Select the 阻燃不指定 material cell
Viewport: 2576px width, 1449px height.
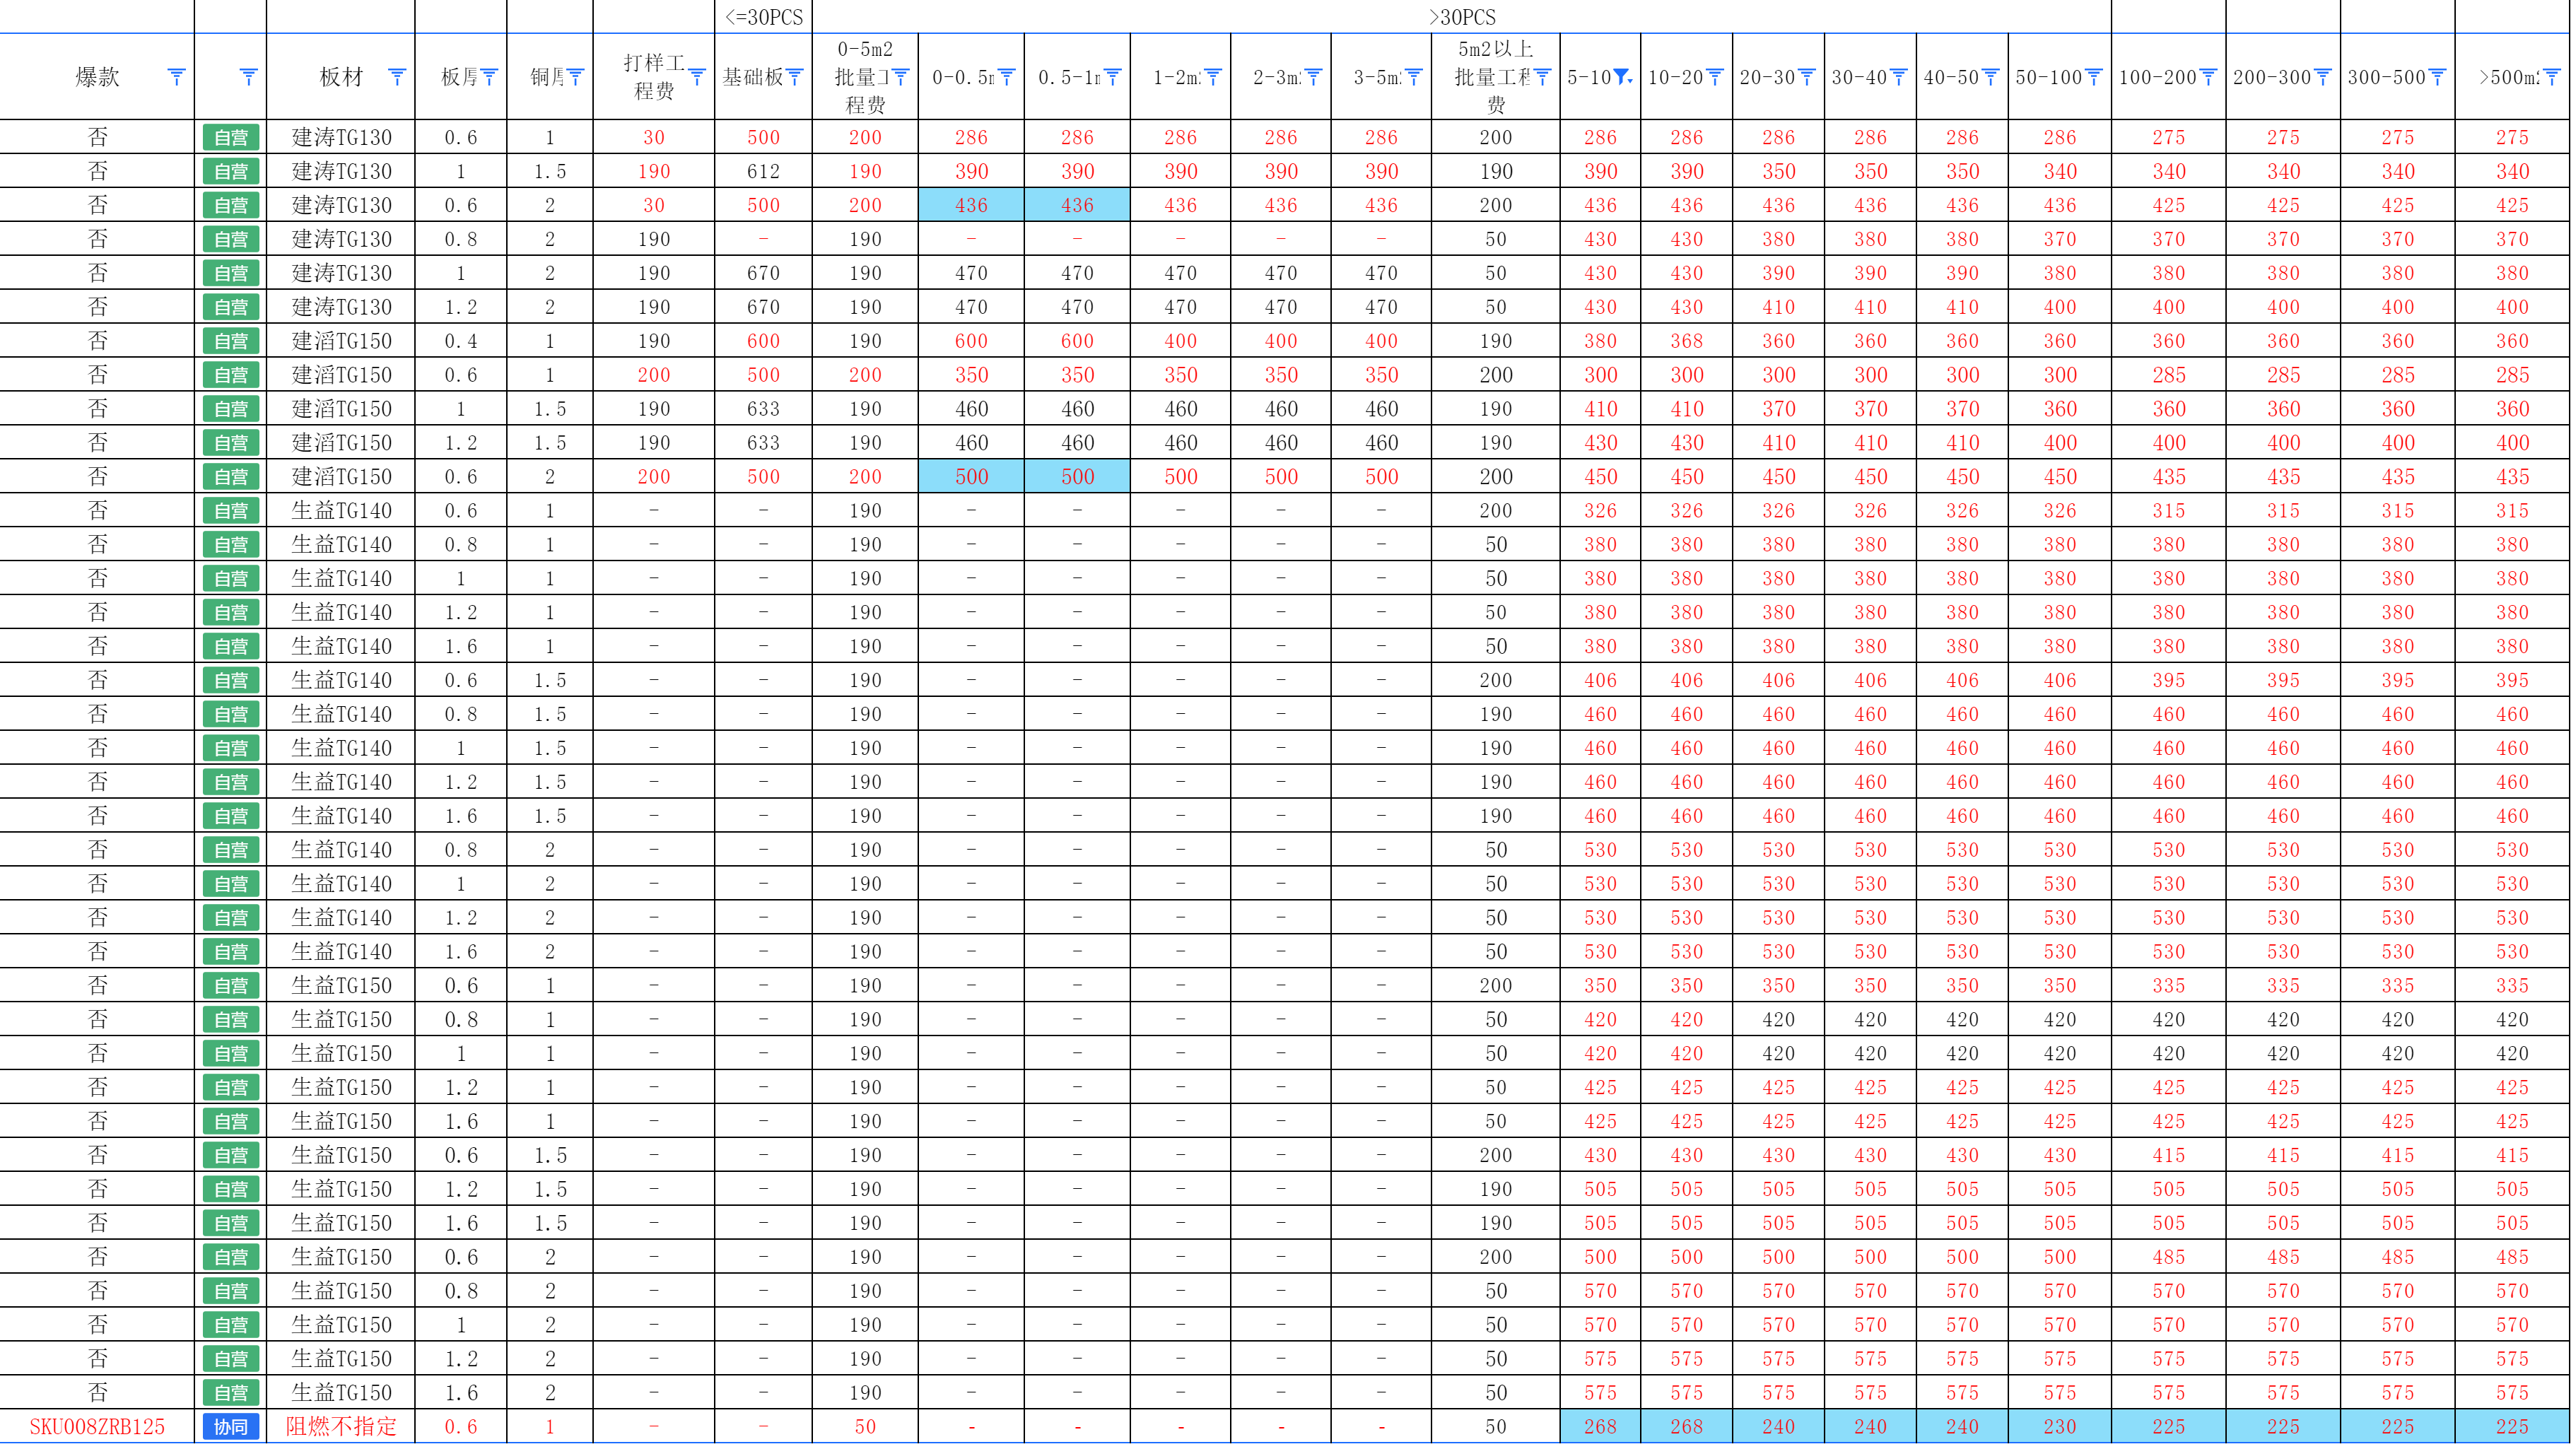click(340, 1426)
